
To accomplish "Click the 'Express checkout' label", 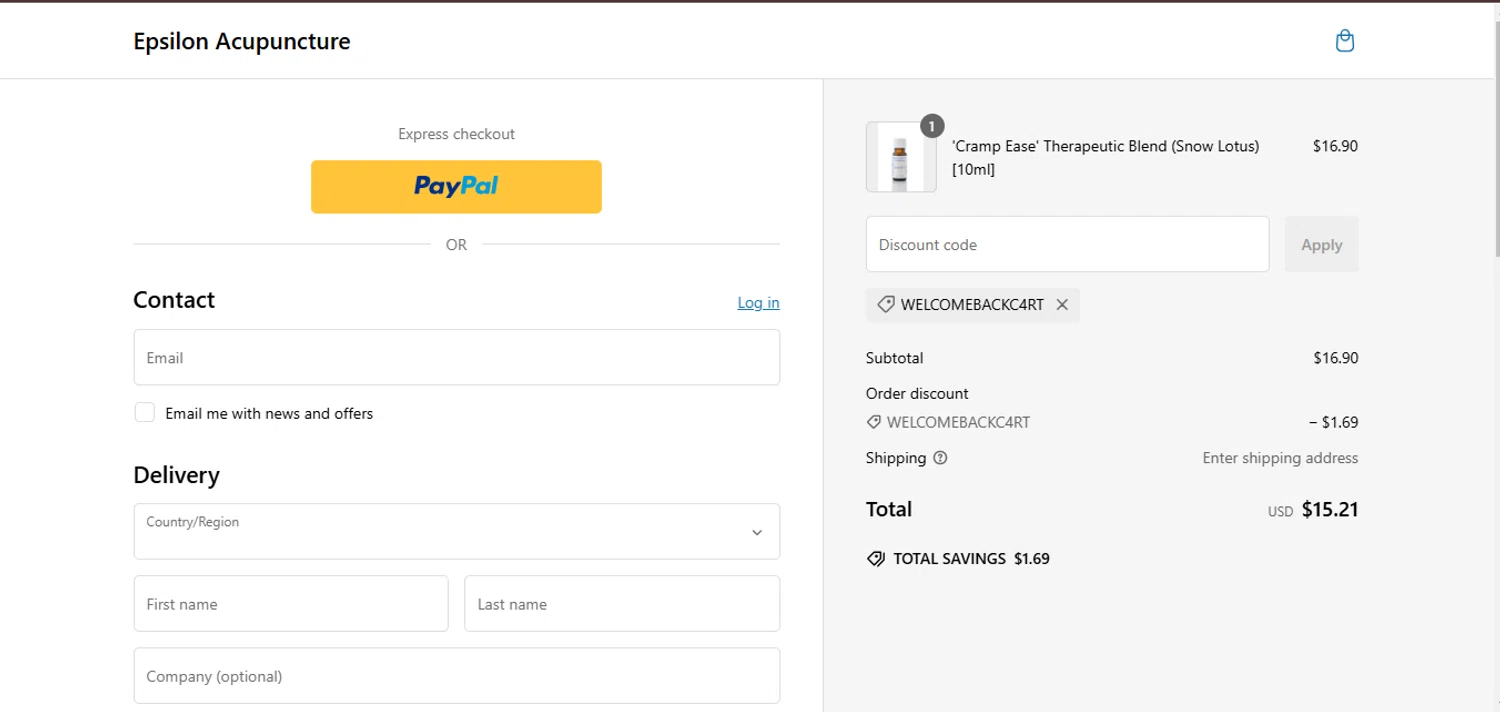I will coord(456,134).
